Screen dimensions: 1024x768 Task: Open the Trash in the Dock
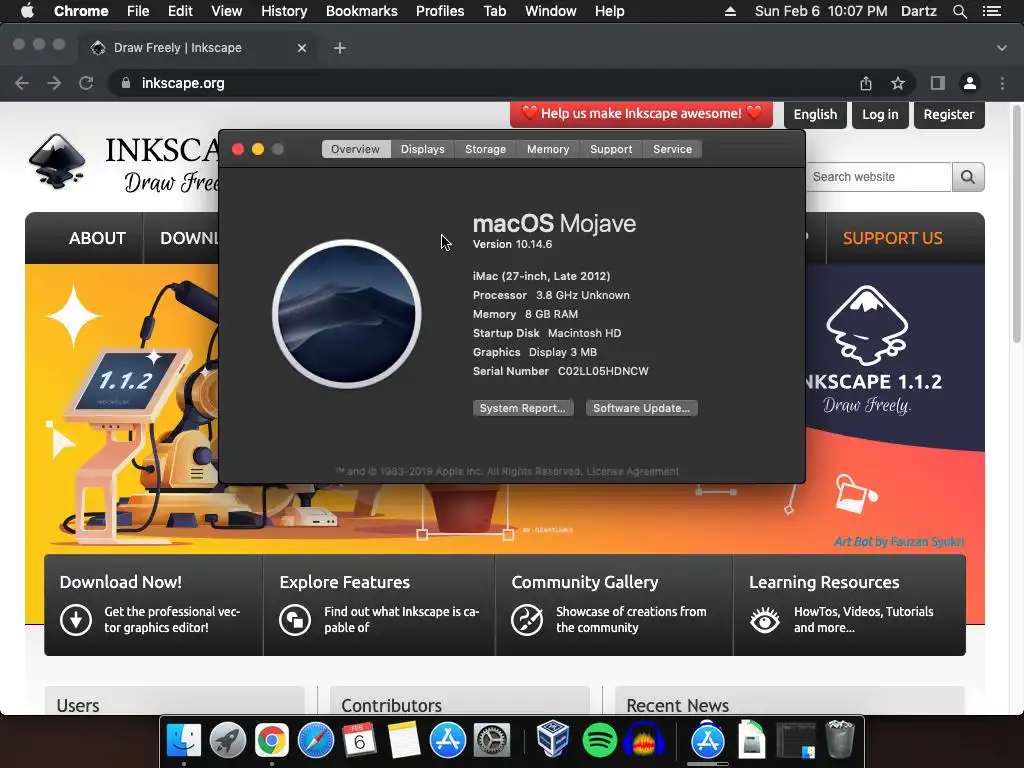tap(840, 740)
